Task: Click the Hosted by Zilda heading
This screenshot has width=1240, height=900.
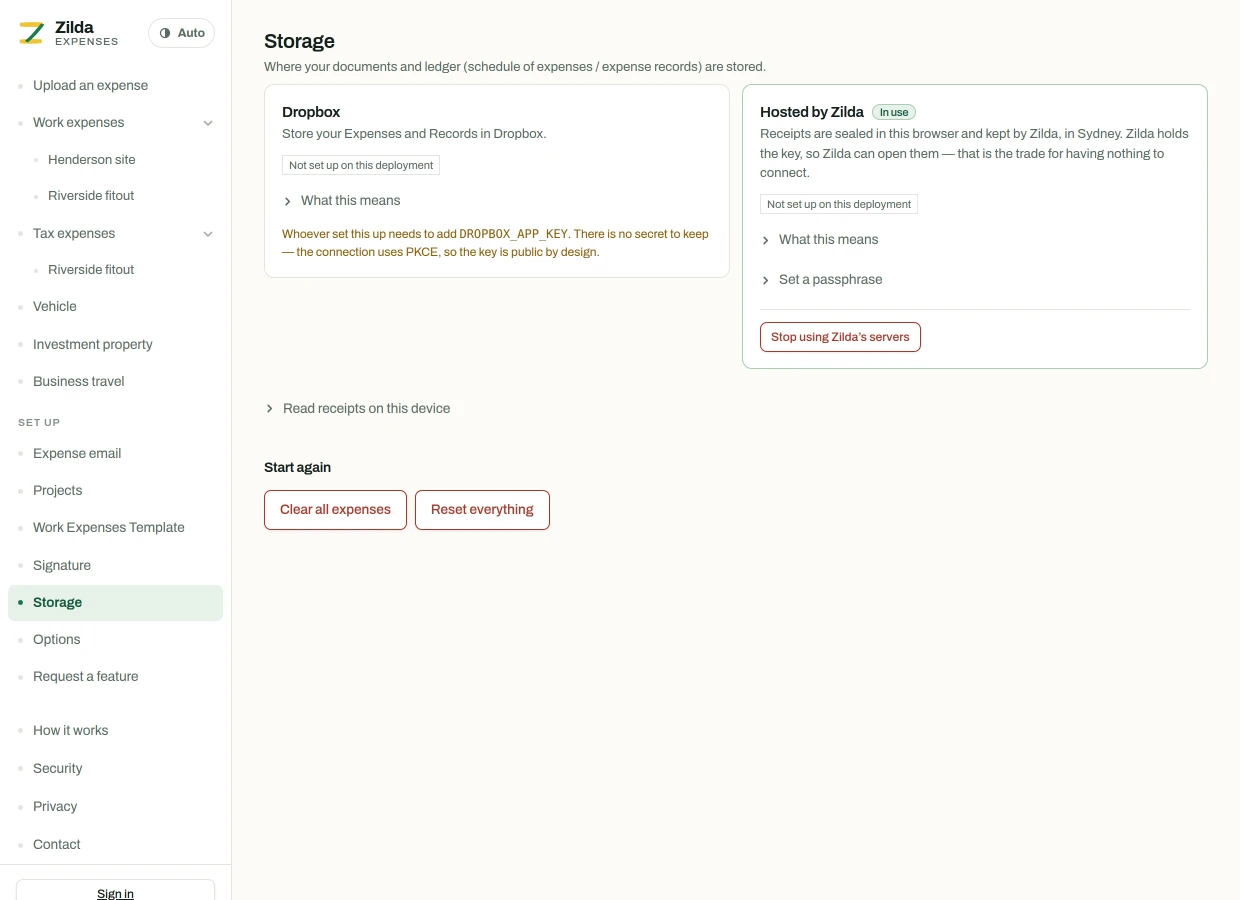Action: 812,112
